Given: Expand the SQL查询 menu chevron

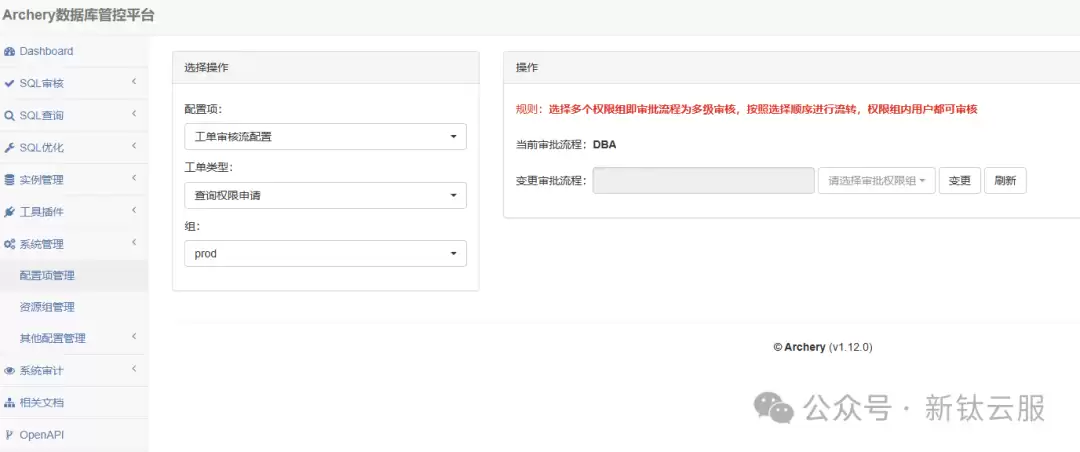Looking at the screenshot, I should (x=134, y=114).
